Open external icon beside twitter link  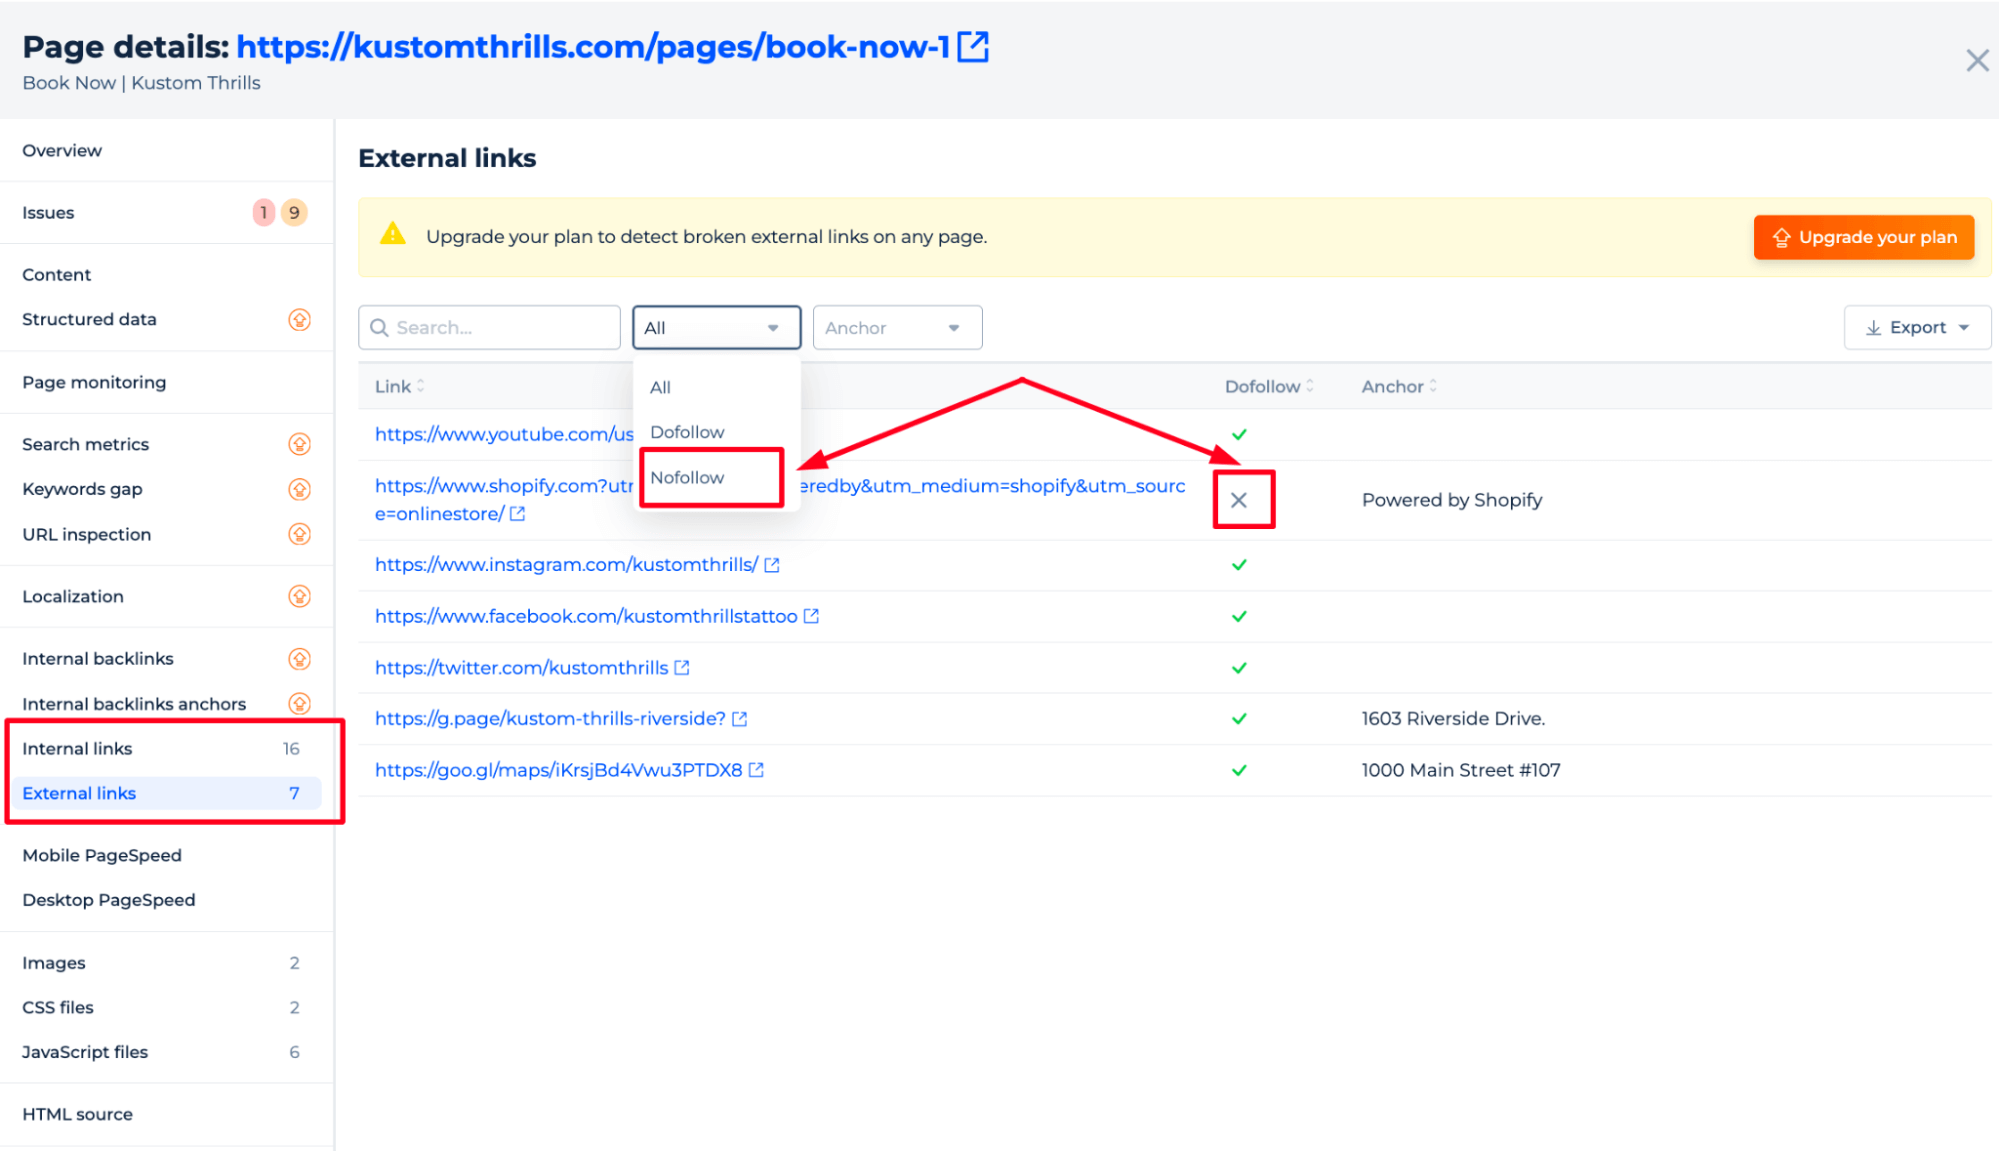[x=682, y=667]
